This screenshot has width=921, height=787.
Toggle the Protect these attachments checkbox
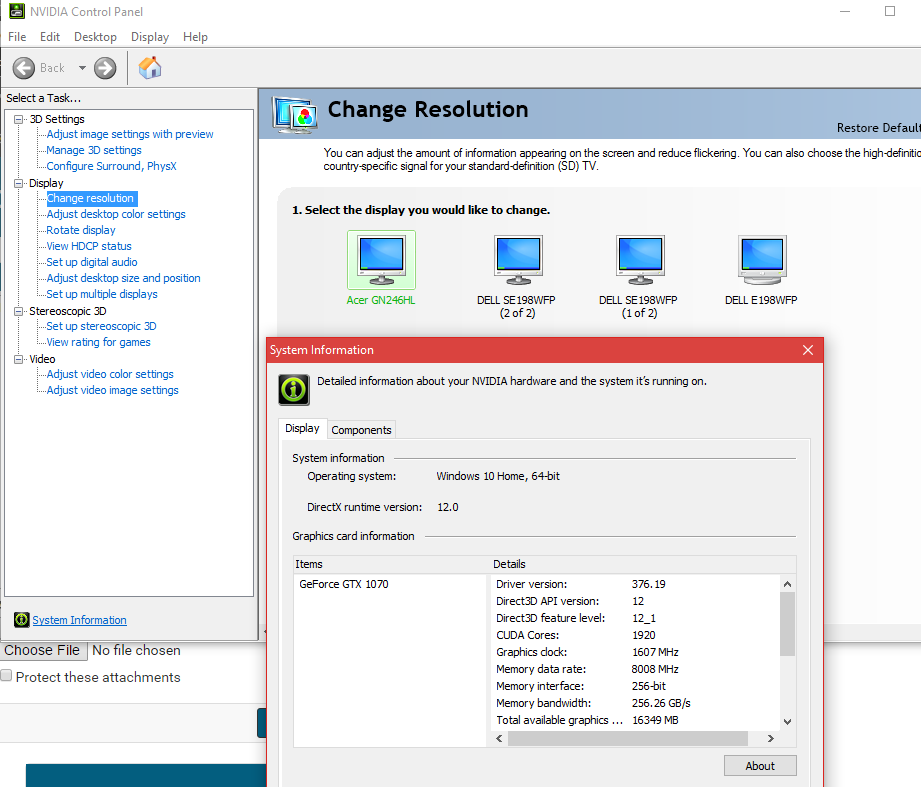tap(7, 677)
